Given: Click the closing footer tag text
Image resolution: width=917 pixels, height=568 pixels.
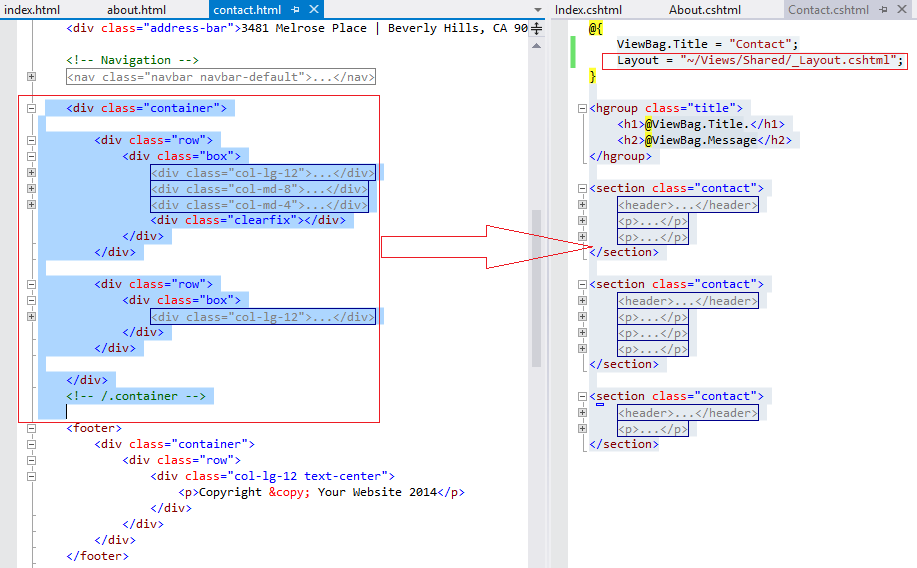Looking at the screenshot, I should tap(97, 556).
